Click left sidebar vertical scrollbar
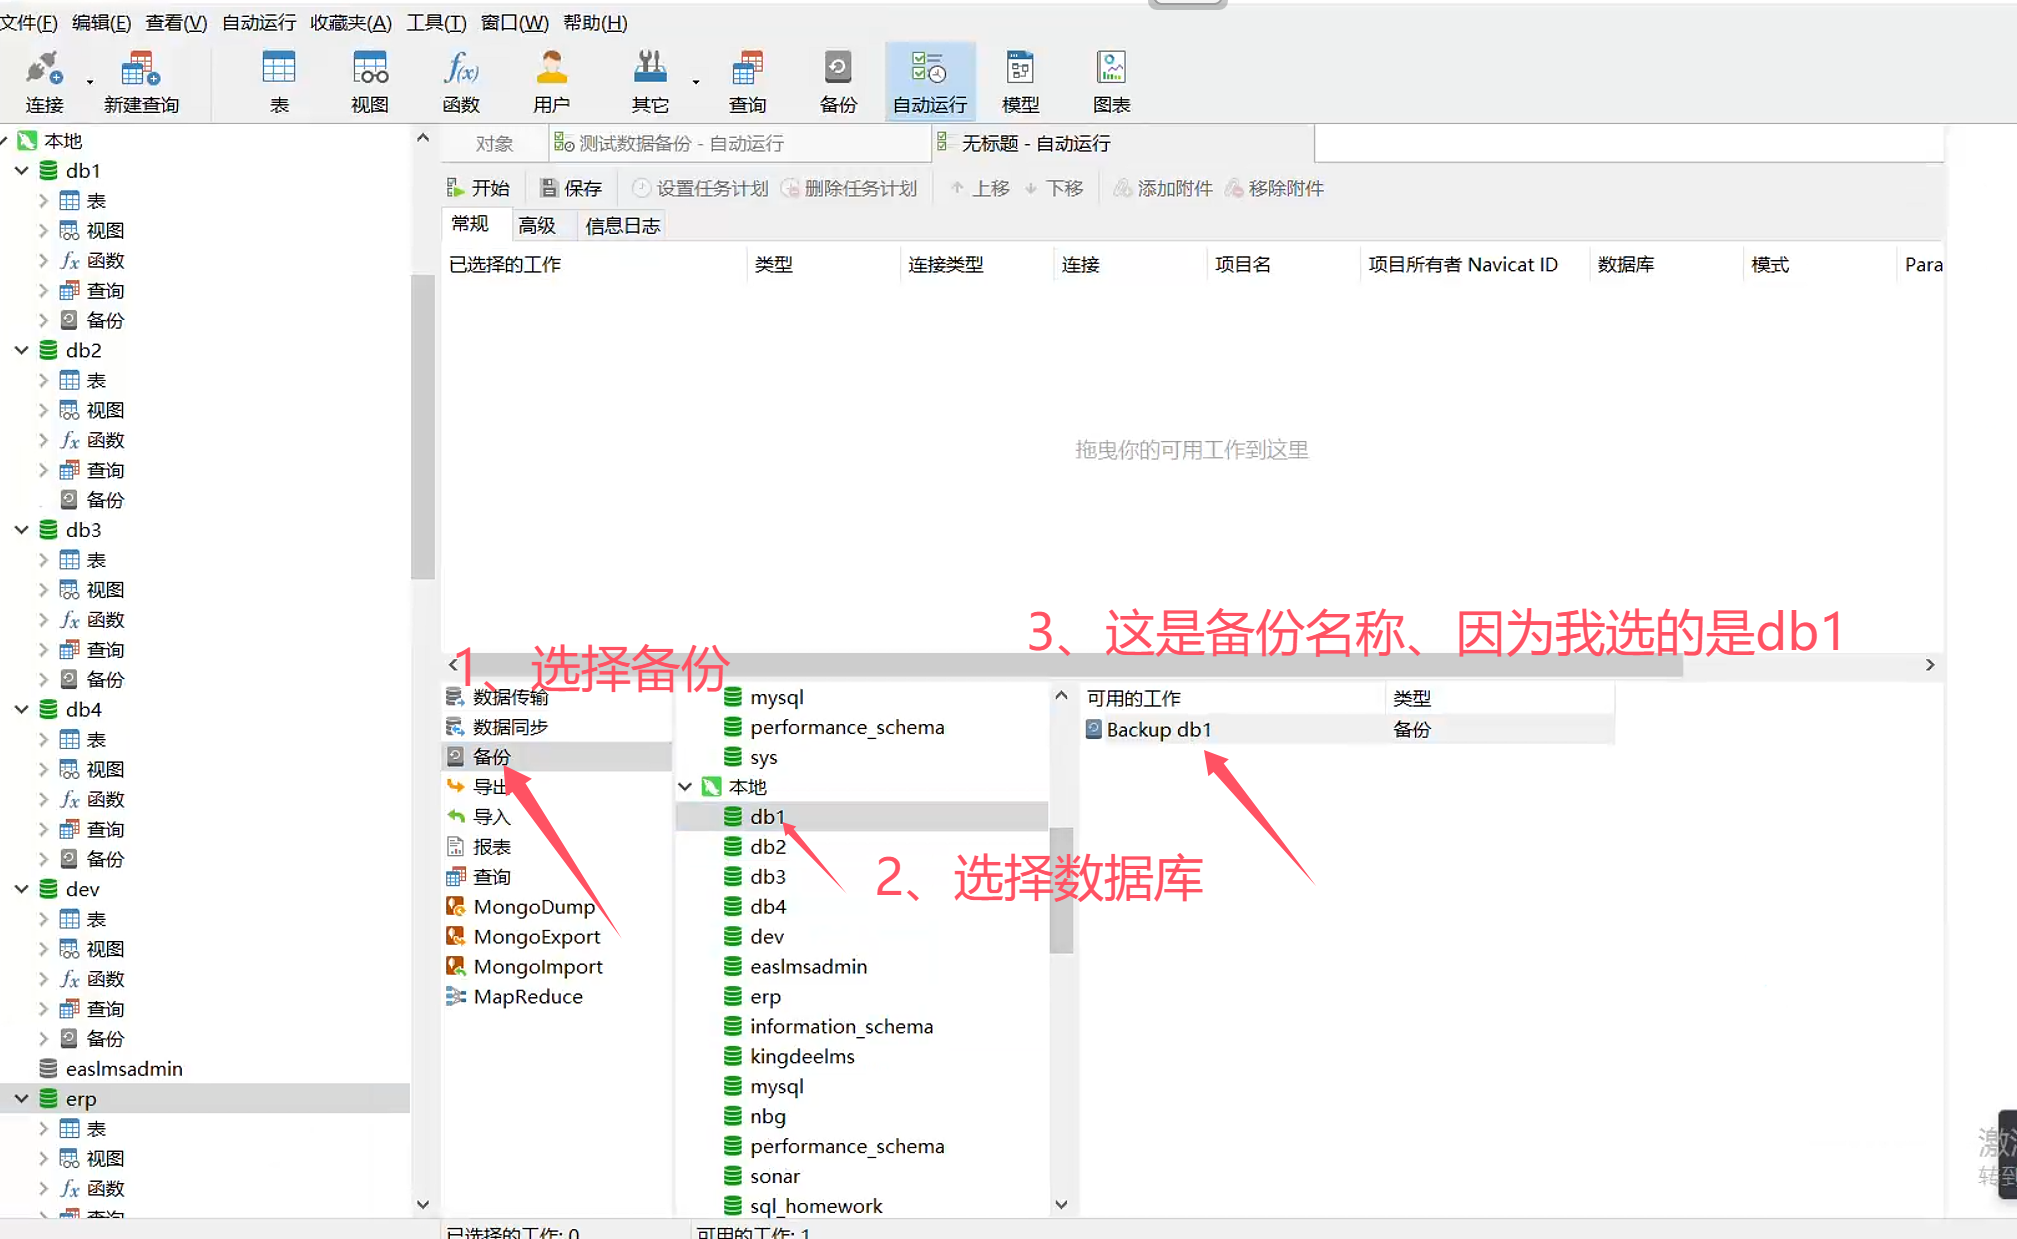The width and height of the screenshot is (2017, 1239). [423, 425]
